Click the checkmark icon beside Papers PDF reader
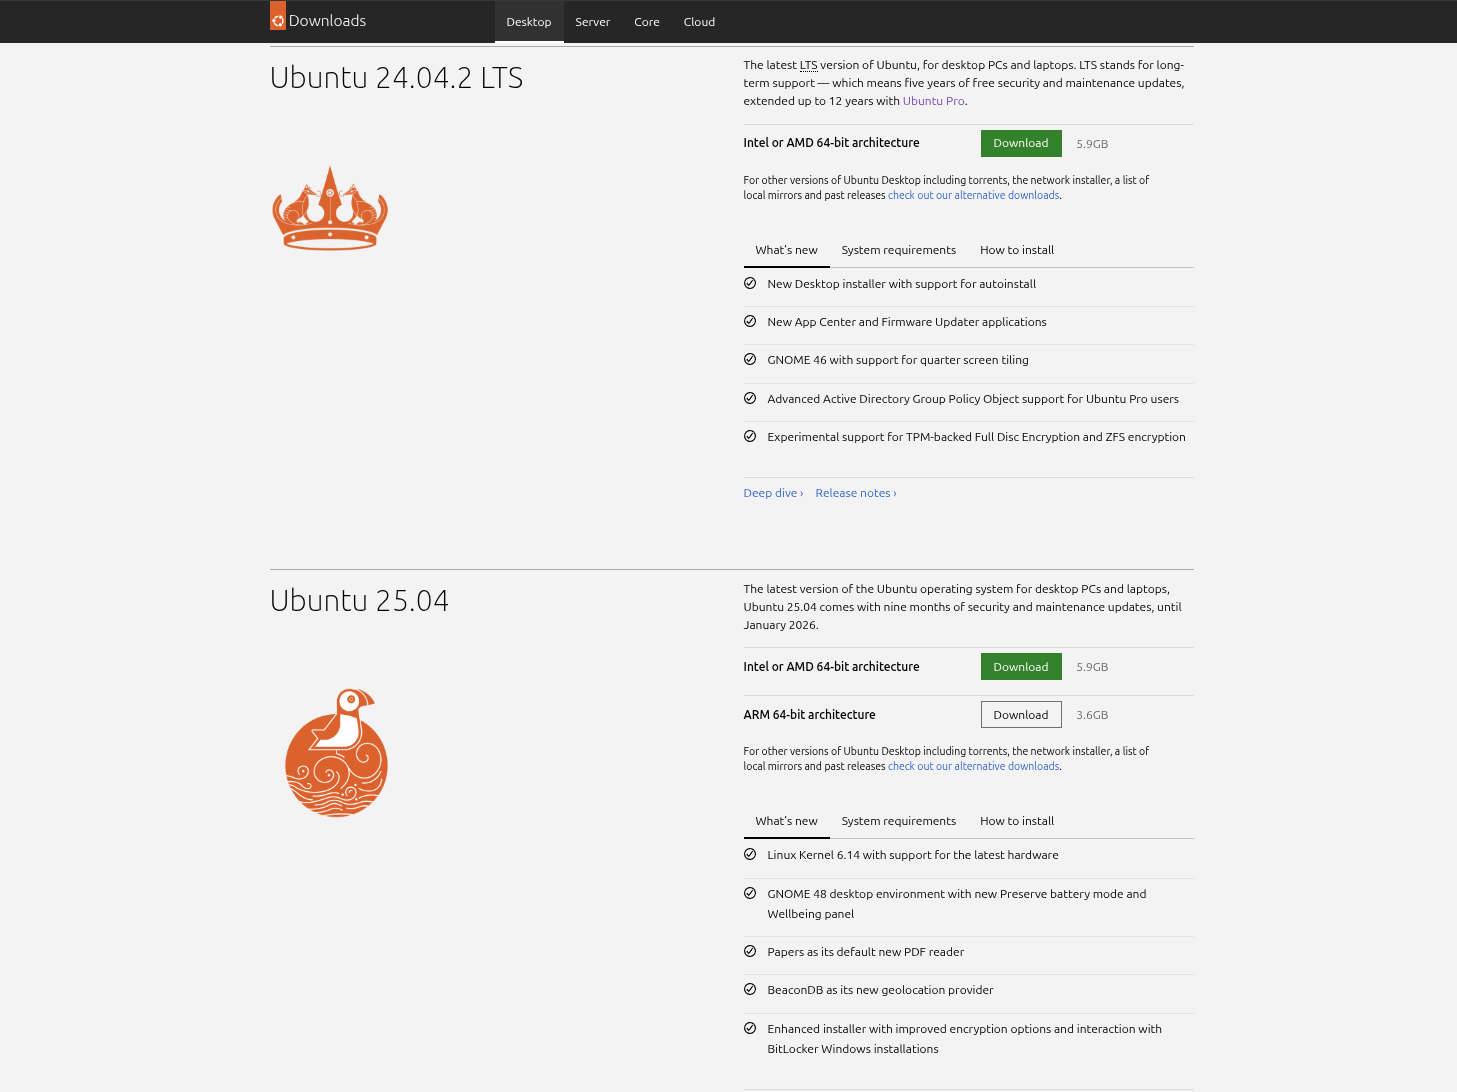This screenshot has width=1457, height=1092. (750, 952)
